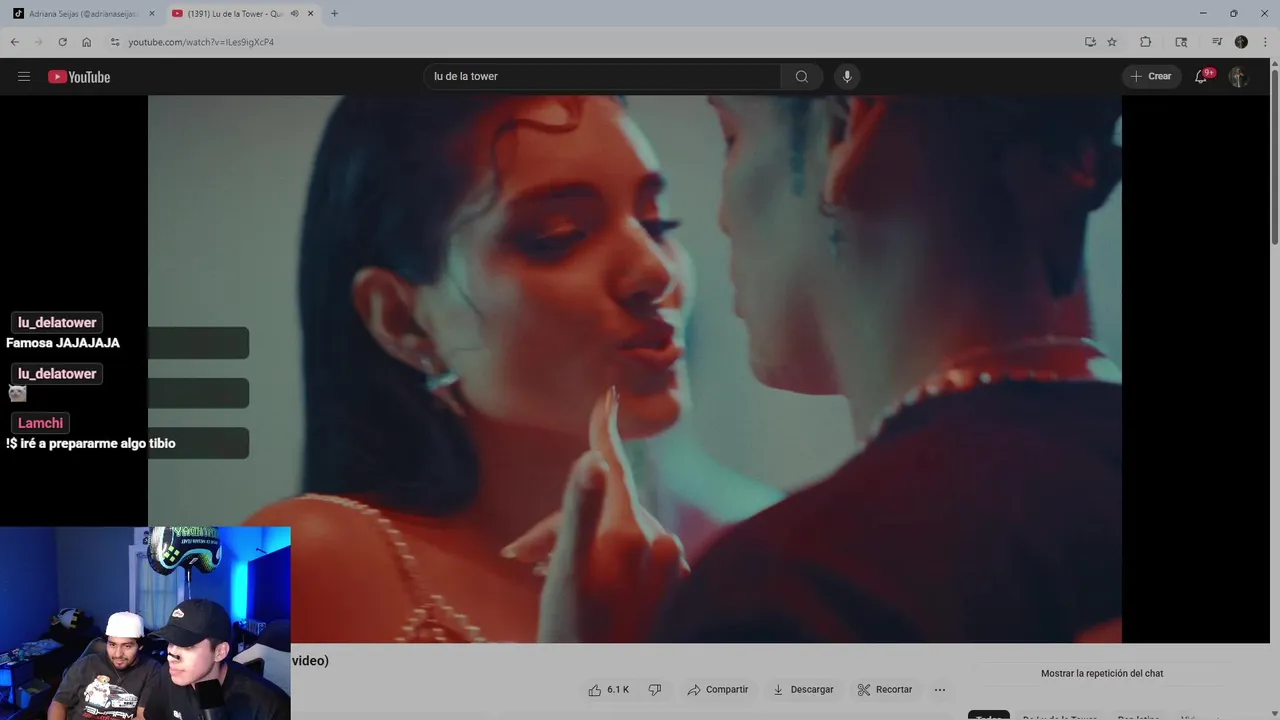Click the Lamchi chat username
The height and width of the screenshot is (720, 1280).
(40, 423)
